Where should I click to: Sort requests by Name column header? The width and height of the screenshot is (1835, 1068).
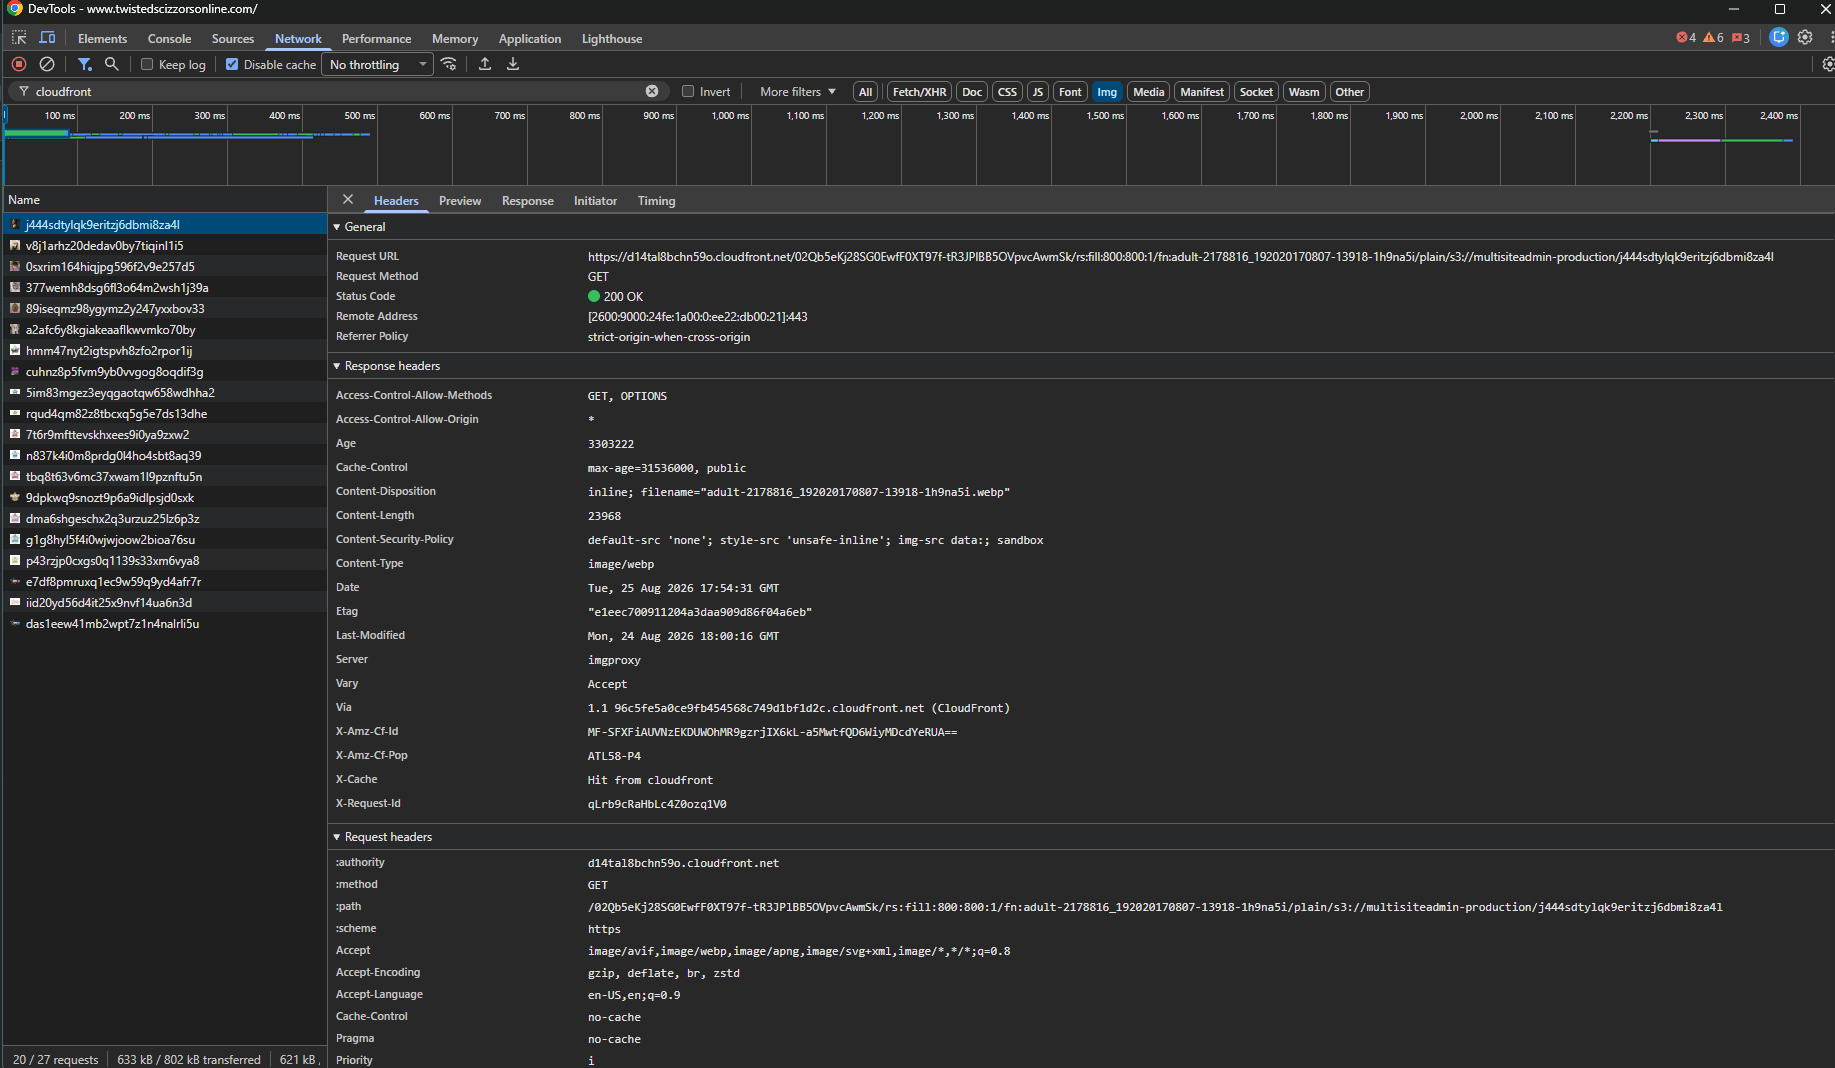pyautogui.click(x=164, y=200)
